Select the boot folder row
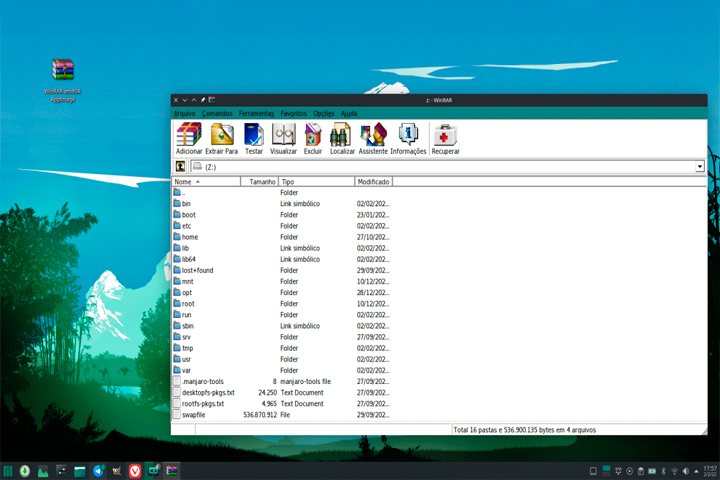This screenshot has width=720, height=480. 281,215
